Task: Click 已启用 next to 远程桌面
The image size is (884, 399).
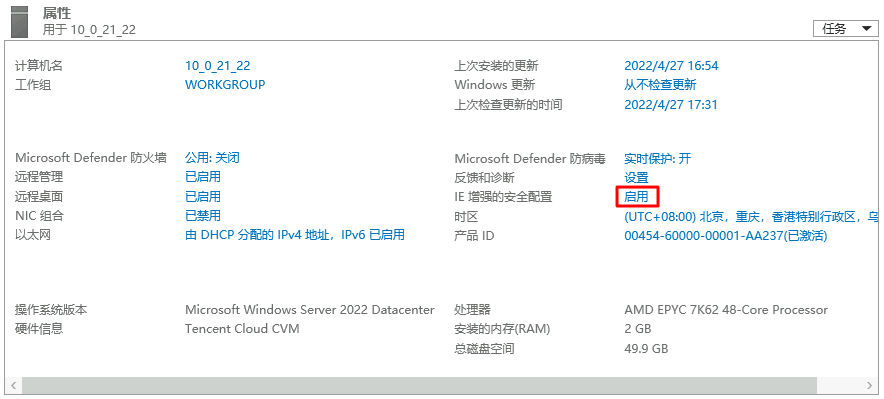Action: point(203,197)
